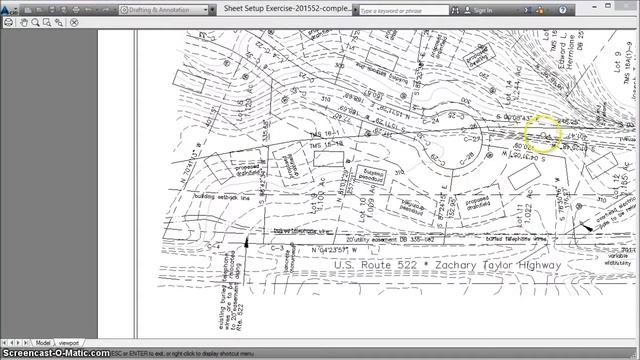Open the Help question mark icon
640x360 pixels.
(562, 10)
